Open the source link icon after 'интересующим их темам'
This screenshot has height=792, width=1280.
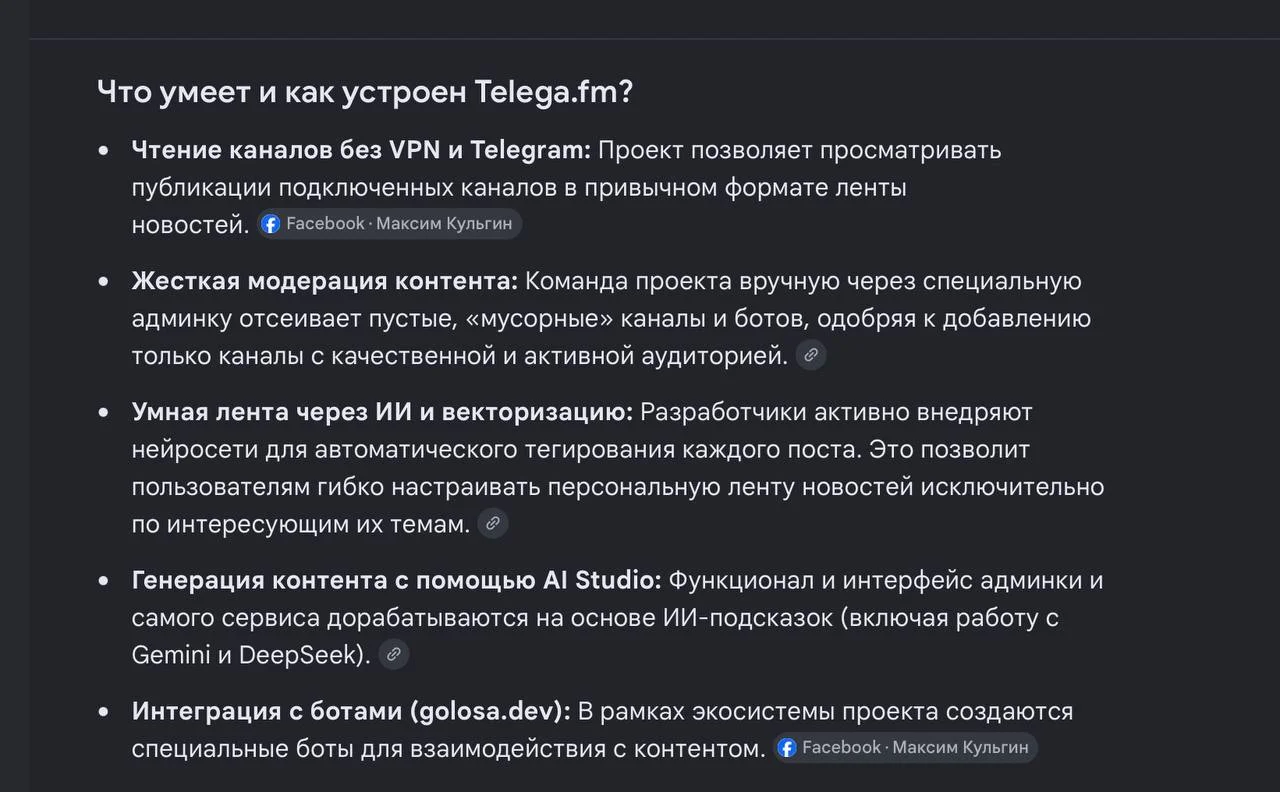493,523
